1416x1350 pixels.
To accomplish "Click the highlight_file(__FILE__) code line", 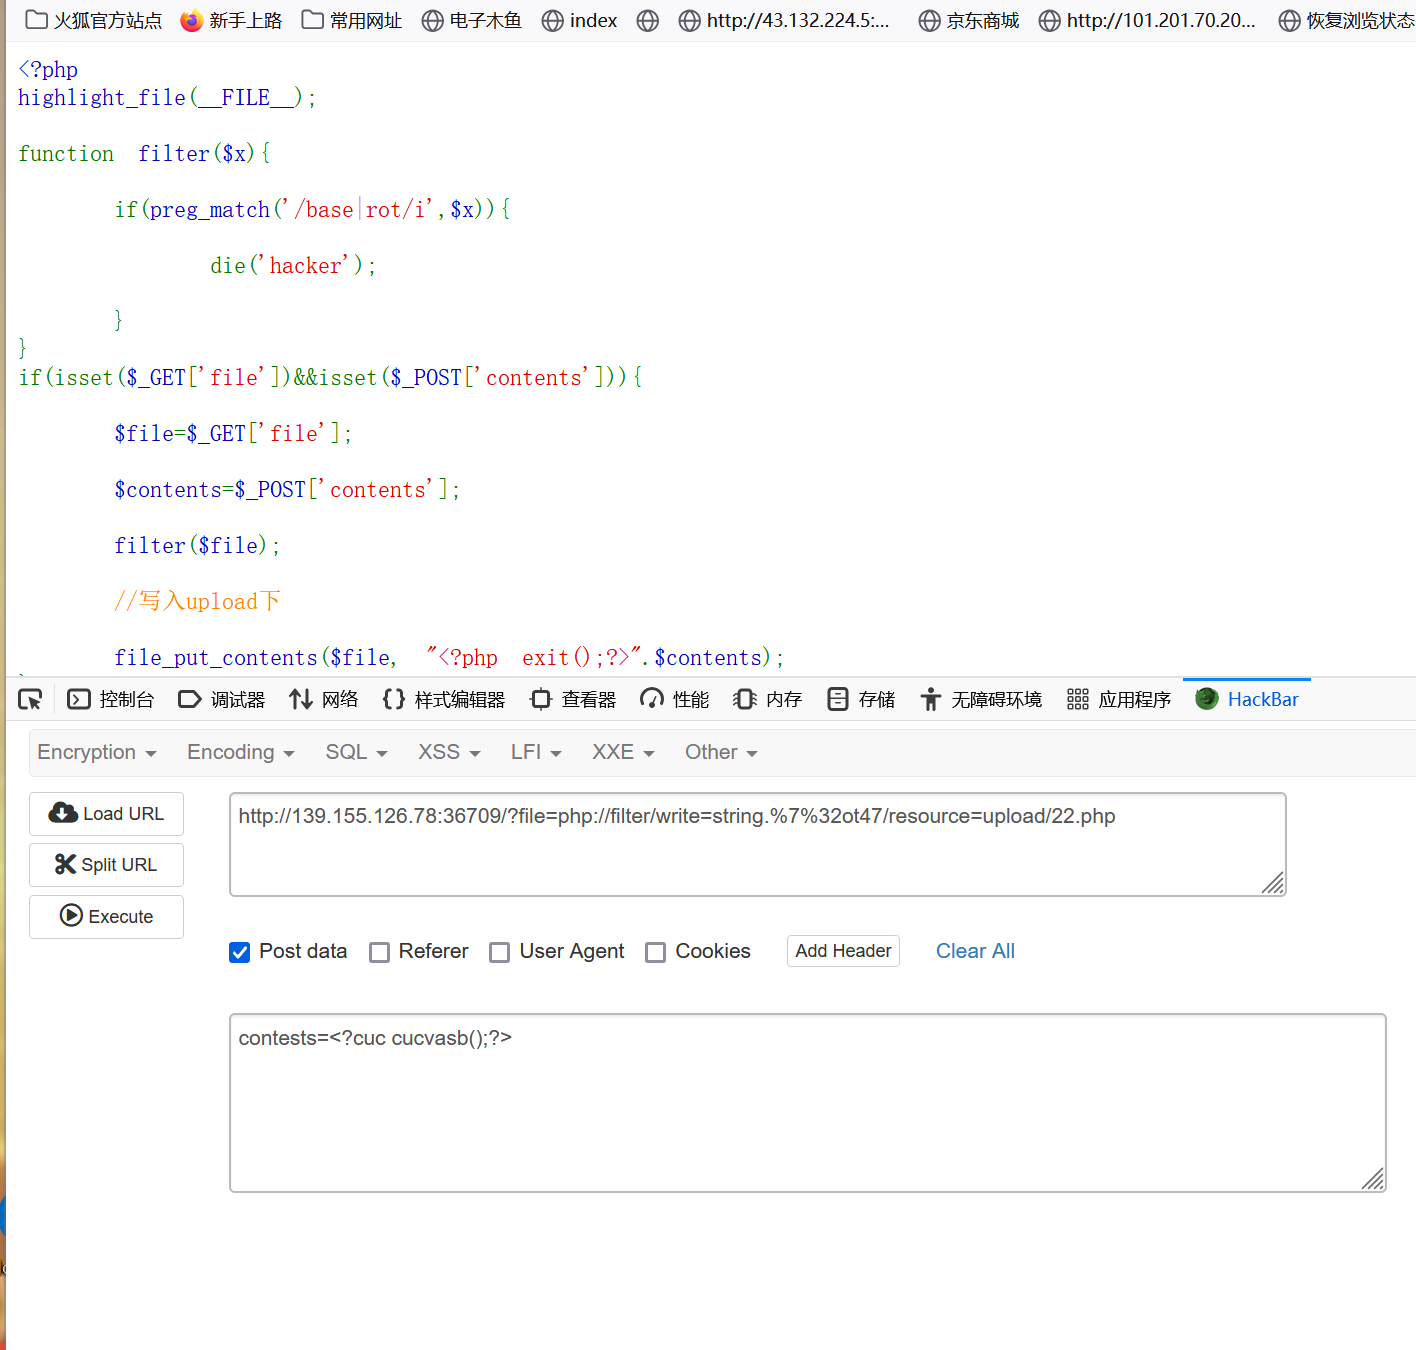I will [x=167, y=98].
